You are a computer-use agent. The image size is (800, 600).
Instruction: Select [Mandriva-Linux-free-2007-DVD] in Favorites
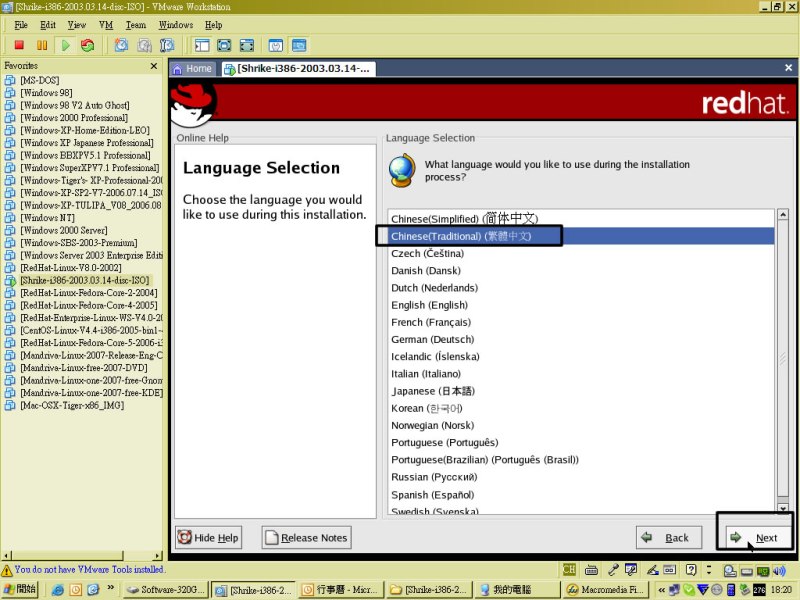pos(84,368)
